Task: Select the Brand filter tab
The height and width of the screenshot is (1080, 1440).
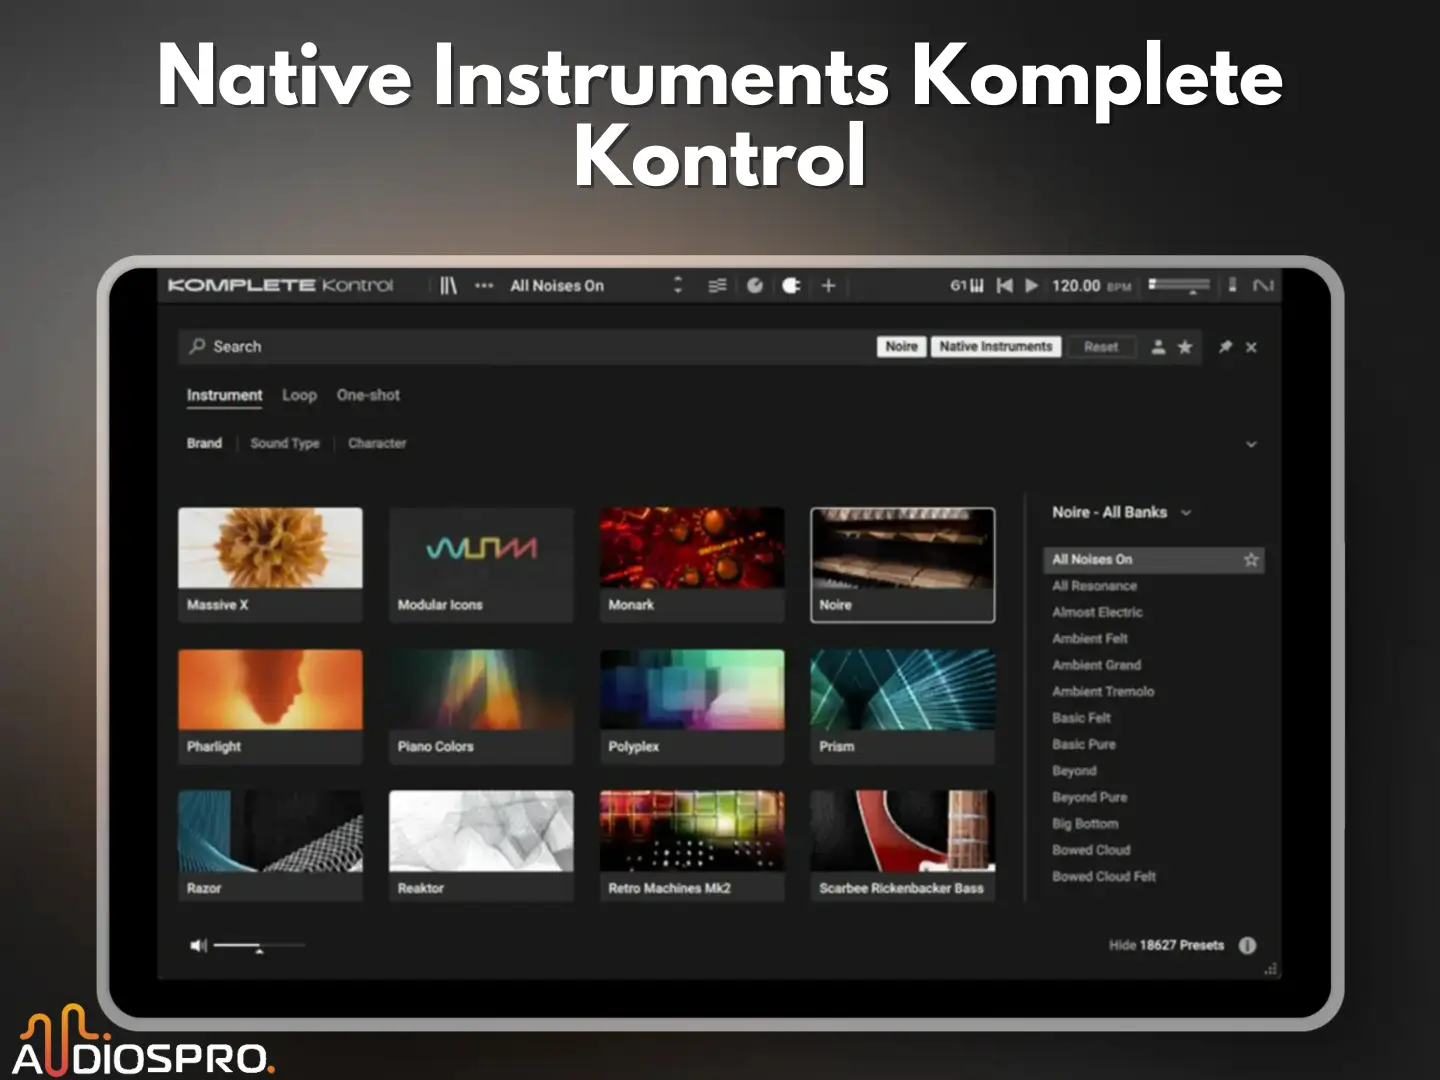Action: [204, 443]
